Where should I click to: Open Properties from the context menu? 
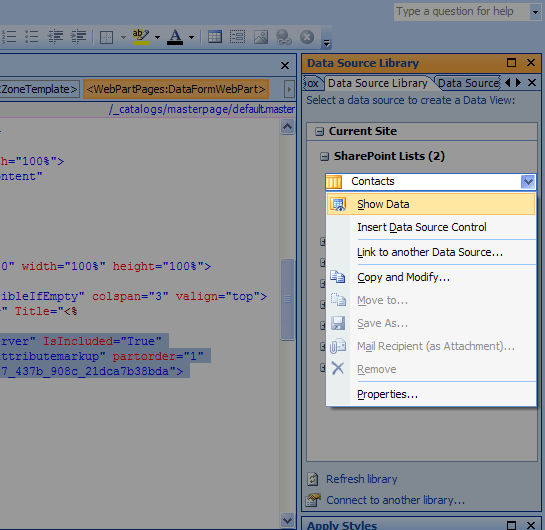387,394
